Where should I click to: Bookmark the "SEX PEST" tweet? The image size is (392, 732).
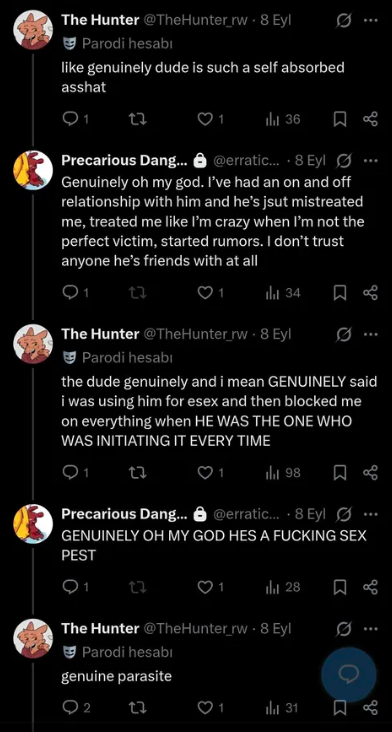click(340, 587)
